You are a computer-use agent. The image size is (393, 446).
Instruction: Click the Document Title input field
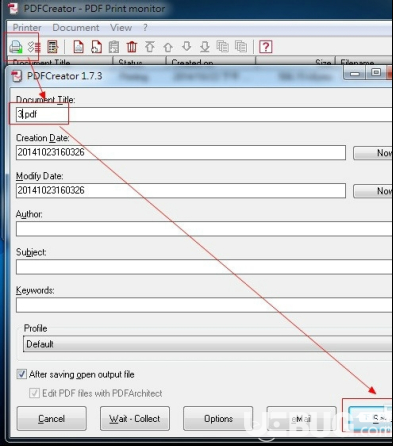pos(204,114)
